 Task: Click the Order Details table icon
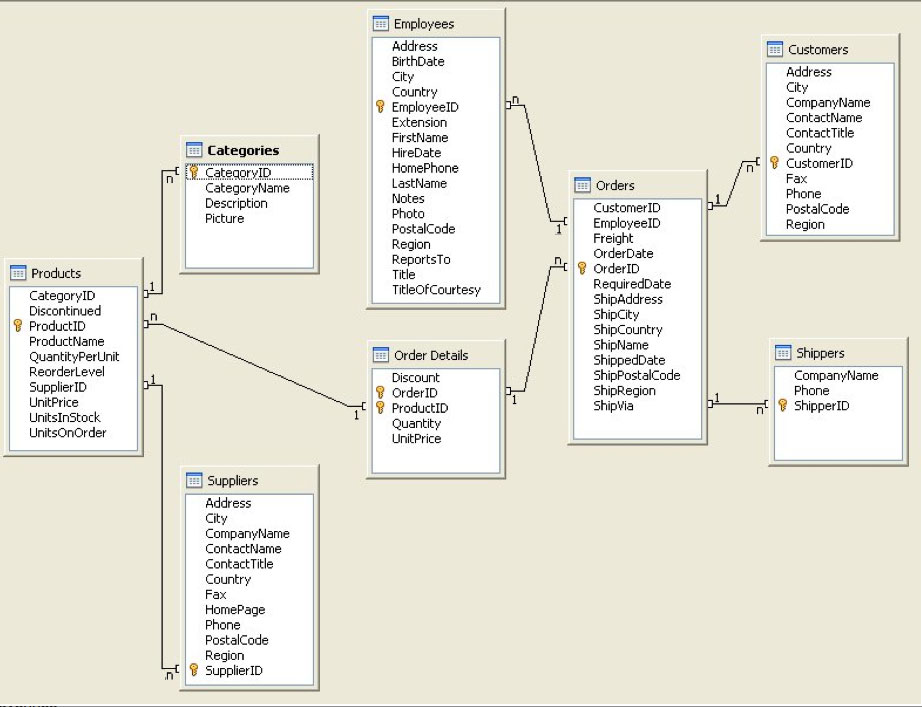[x=380, y=355]
